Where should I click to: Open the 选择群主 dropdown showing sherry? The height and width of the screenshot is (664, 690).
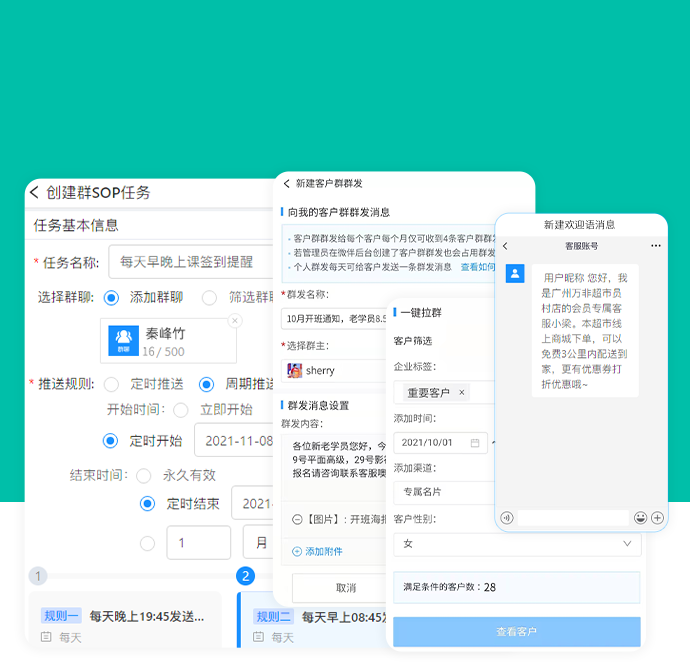coord(333,370)
